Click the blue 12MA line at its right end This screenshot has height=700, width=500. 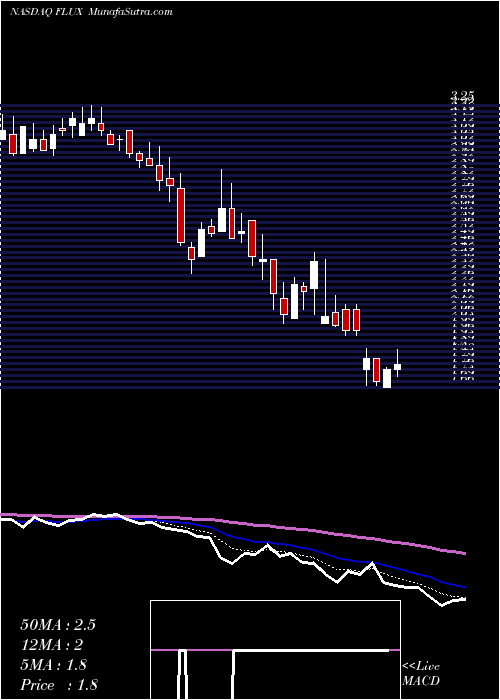pos(463,586)
